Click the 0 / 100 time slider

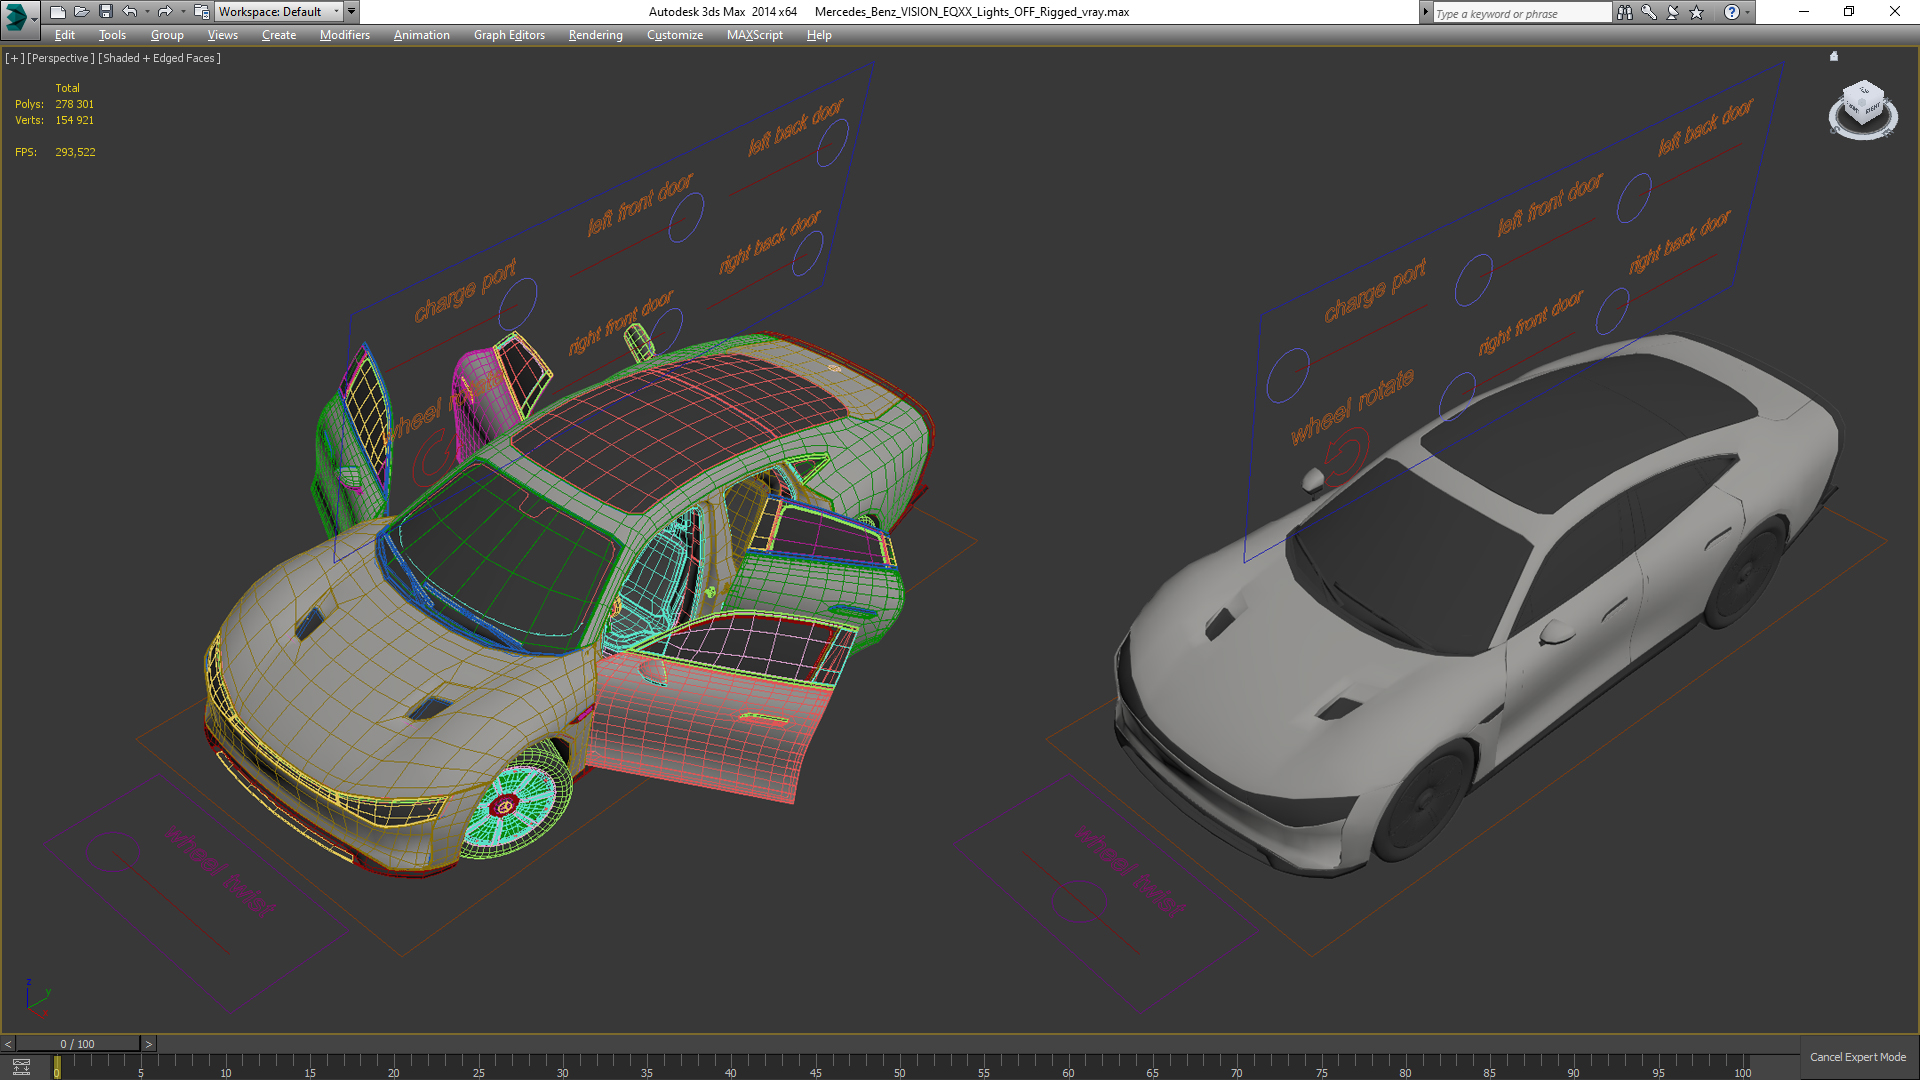click(x=78, y=1044)
